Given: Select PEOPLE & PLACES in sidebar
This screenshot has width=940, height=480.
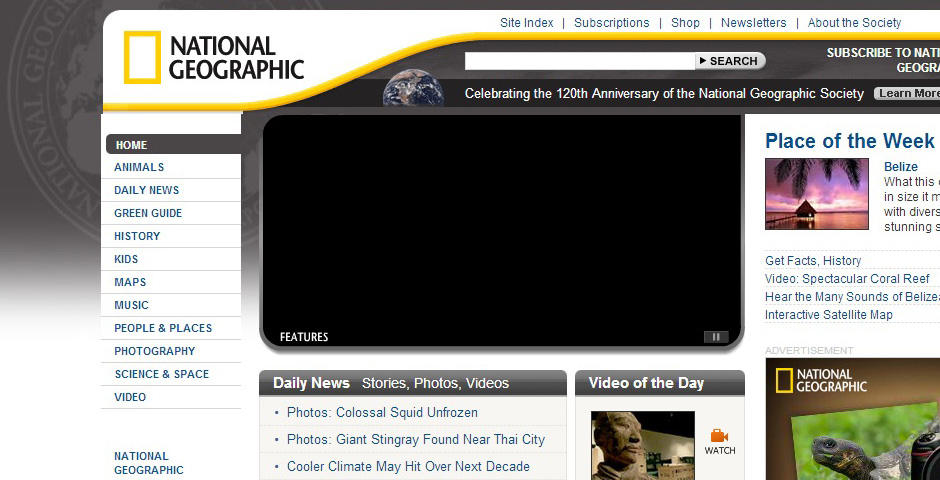Looking at the screenshot, I should [163, 328].
